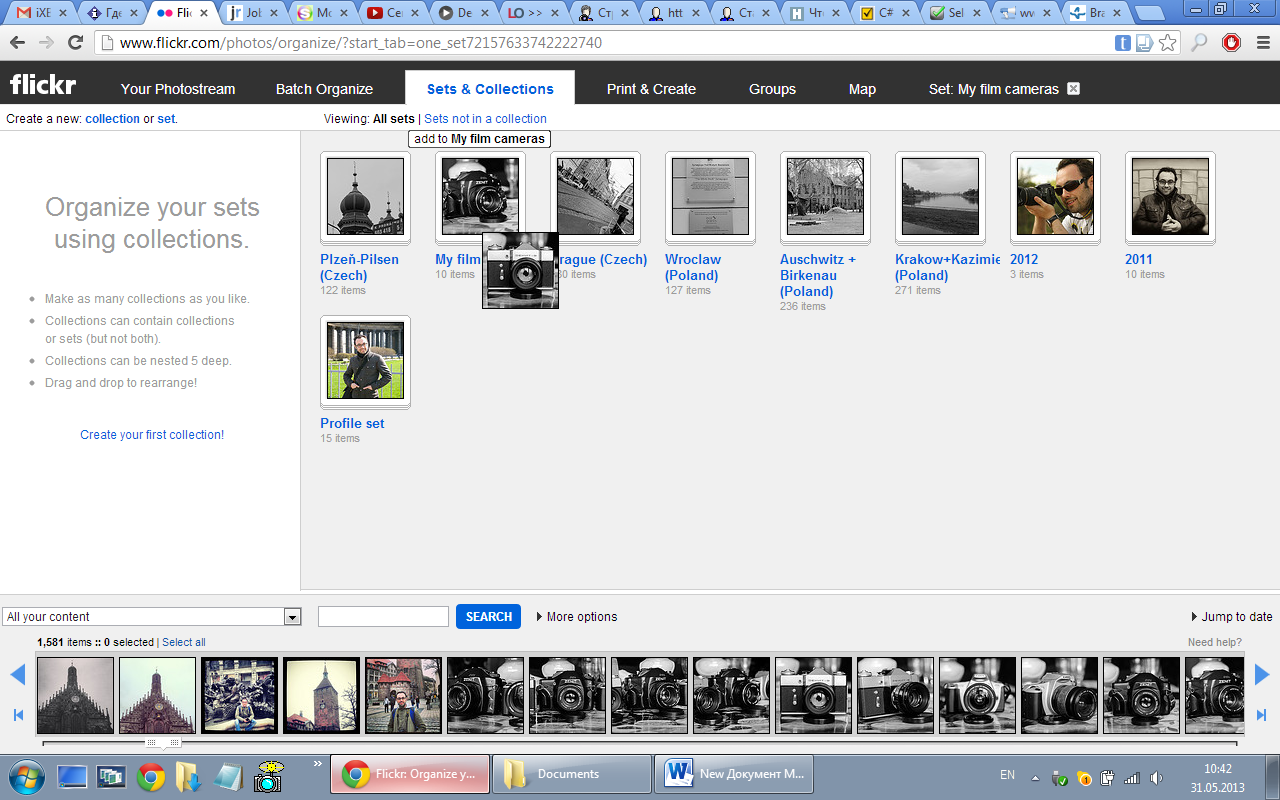Open the 'Profile set' title link
The height and width of the screenshot is (800, 1280).
point(352,423)
